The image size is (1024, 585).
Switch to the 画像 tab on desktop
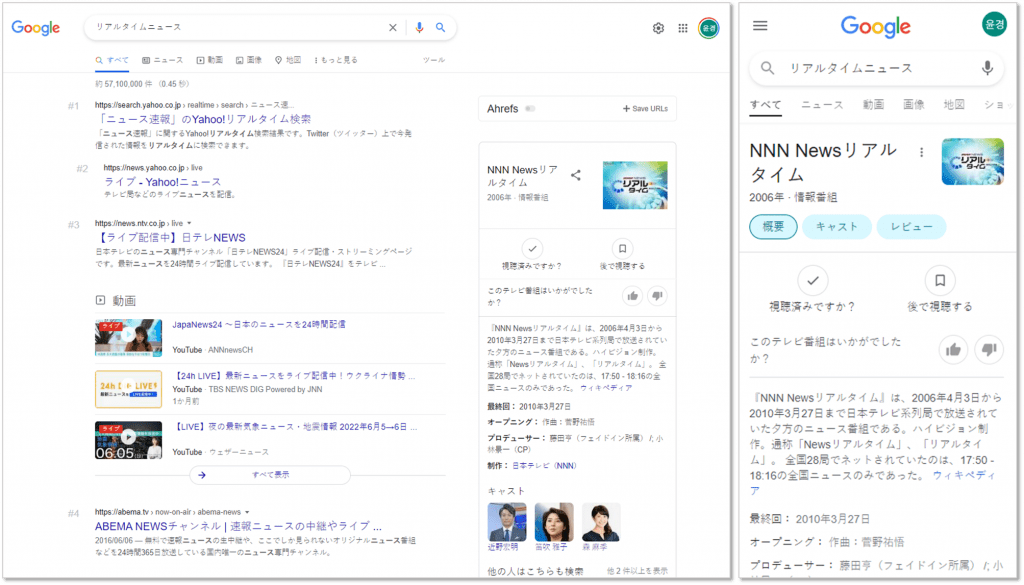coord(249,60)
